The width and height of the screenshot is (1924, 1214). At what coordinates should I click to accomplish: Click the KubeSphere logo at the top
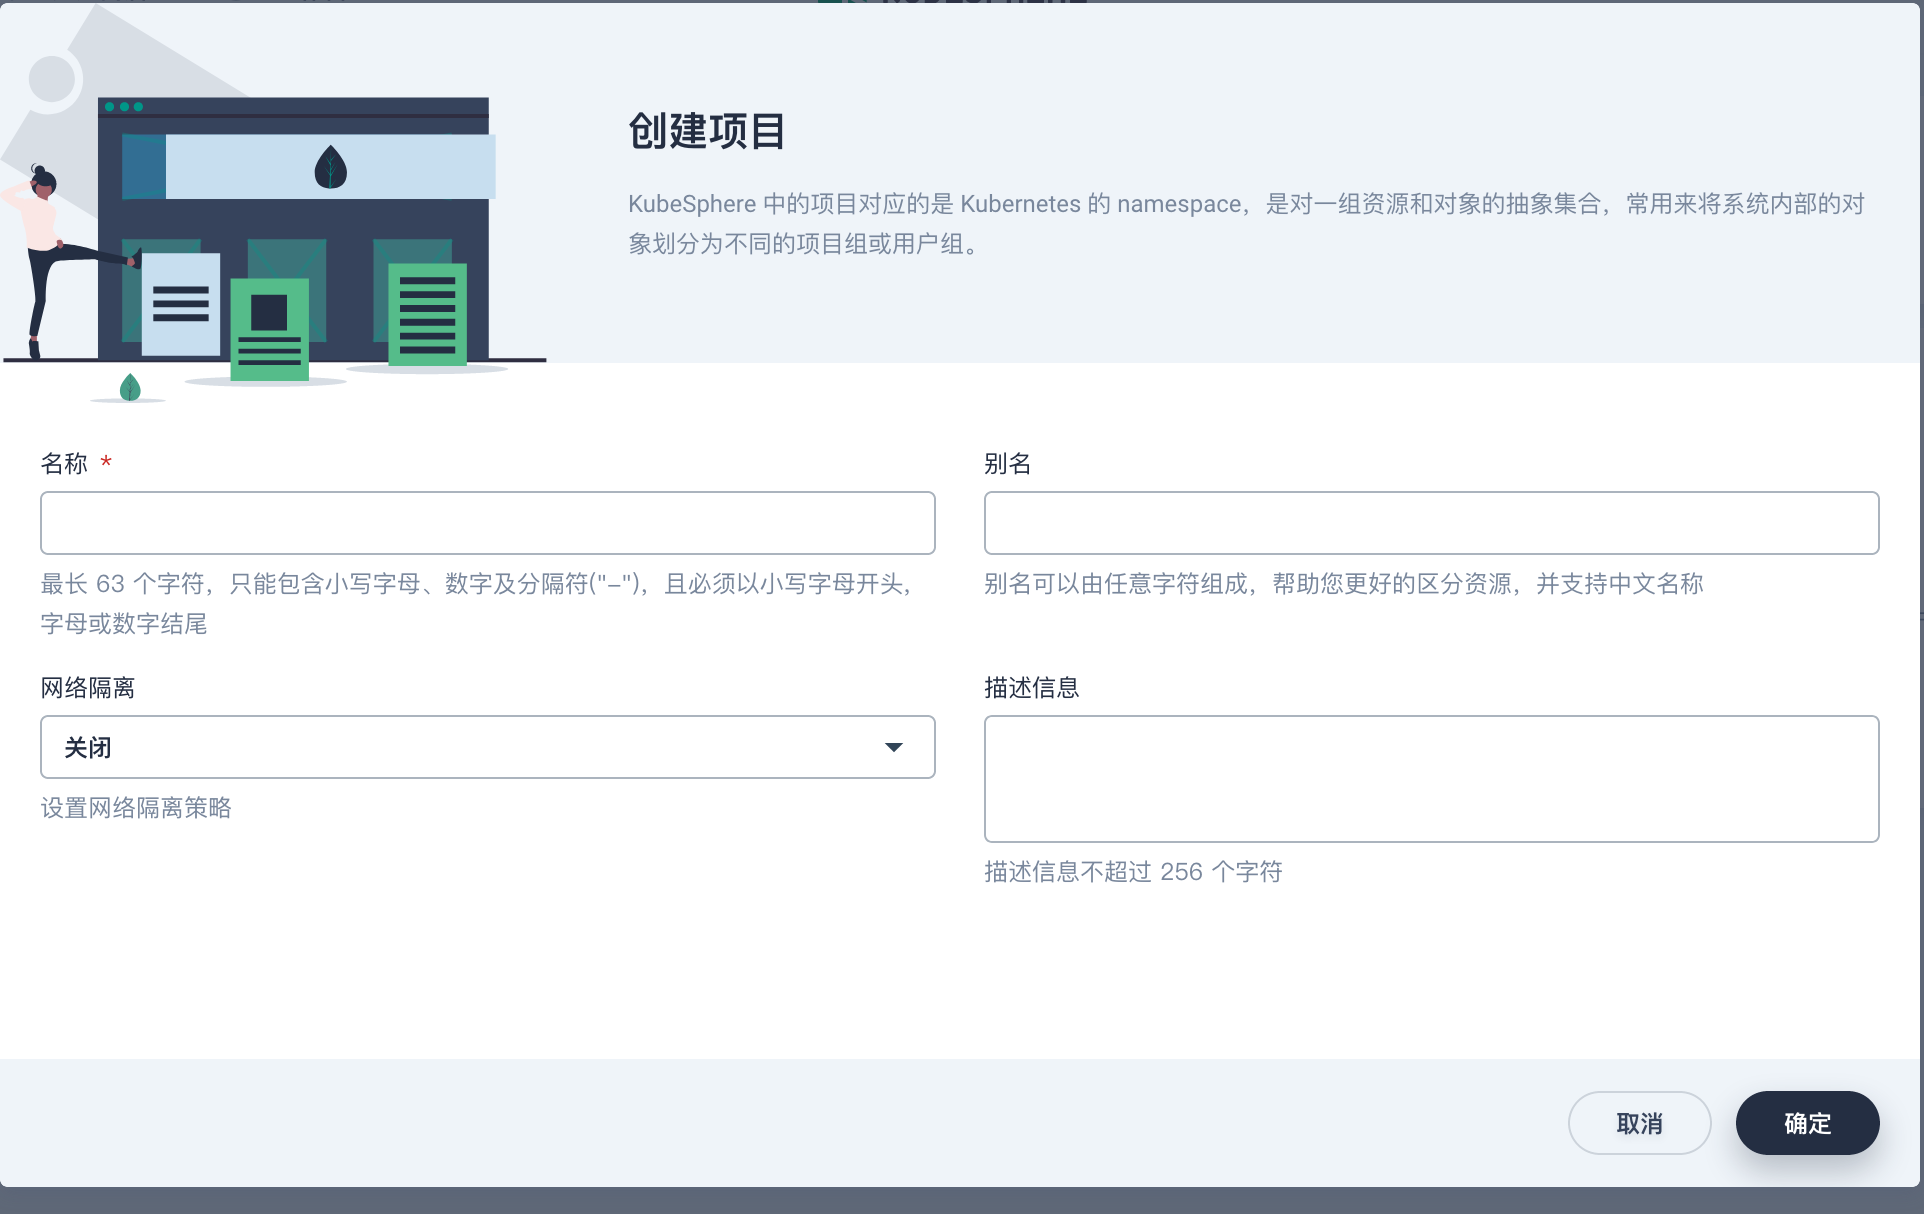(953, 5)
